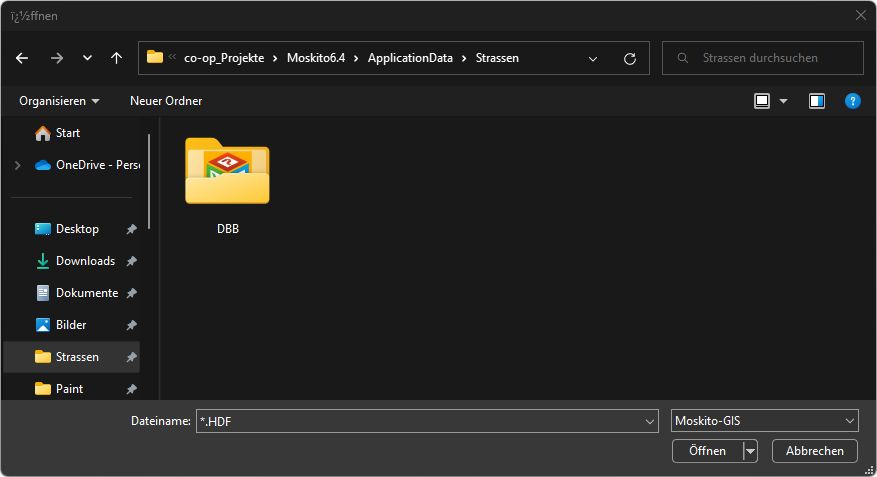Toggle the pin next to Downloads
Image resolution: width=877 pixels, height=477 pixels.
coord(131,261)
